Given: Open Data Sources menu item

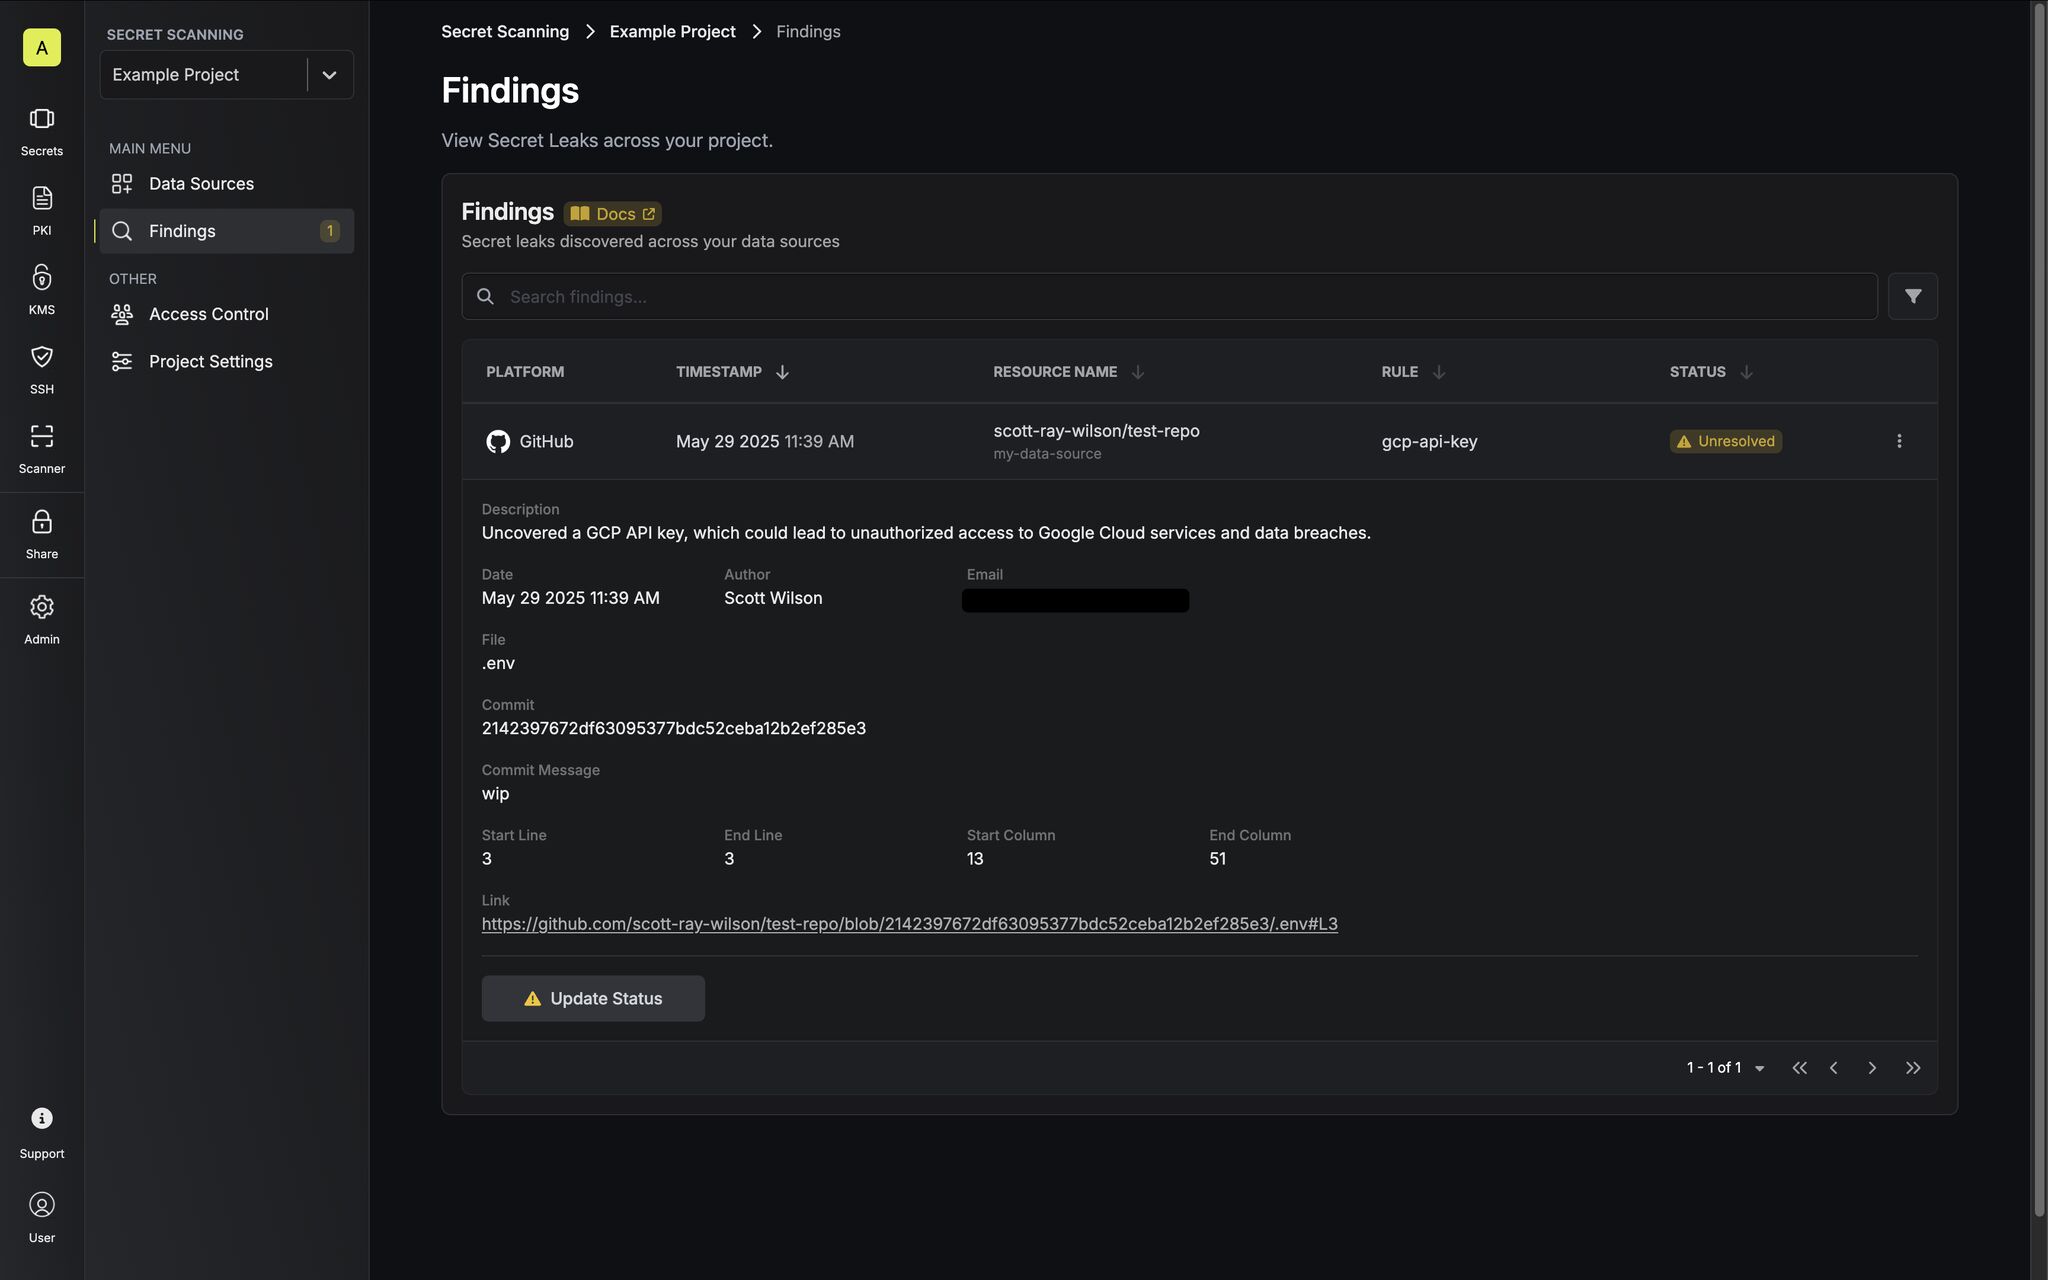Looking at the screenshot, I should point(201,184).
